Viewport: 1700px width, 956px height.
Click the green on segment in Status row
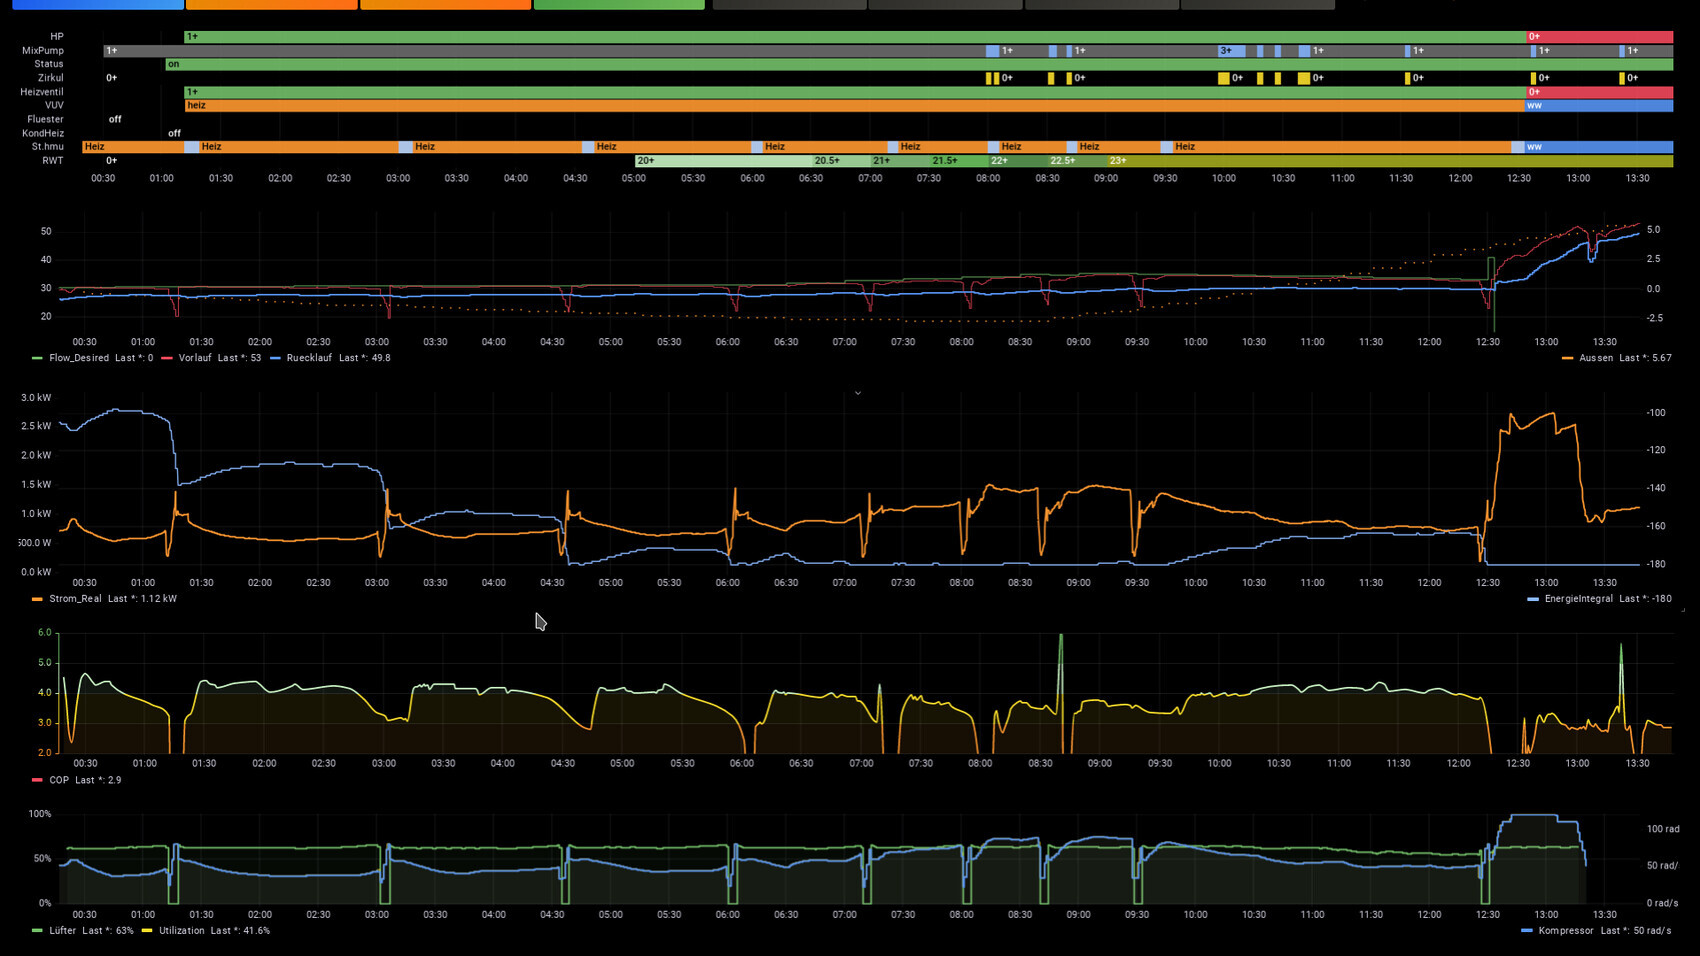(x=900, y=64)
